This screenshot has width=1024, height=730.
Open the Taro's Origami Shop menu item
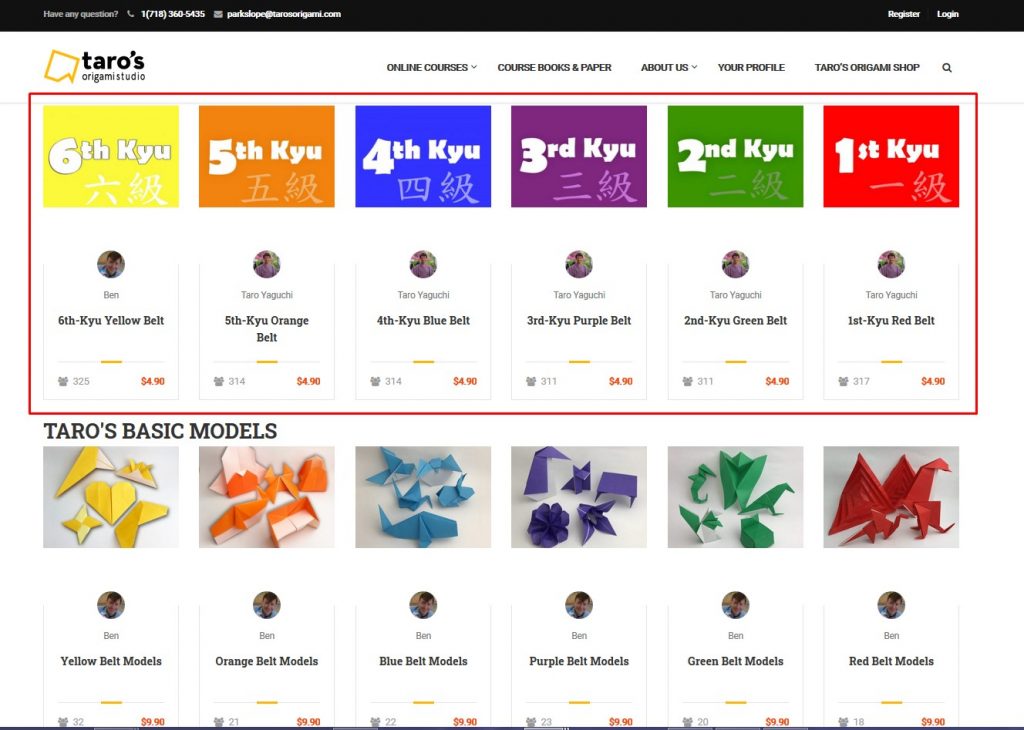[867, 67]
